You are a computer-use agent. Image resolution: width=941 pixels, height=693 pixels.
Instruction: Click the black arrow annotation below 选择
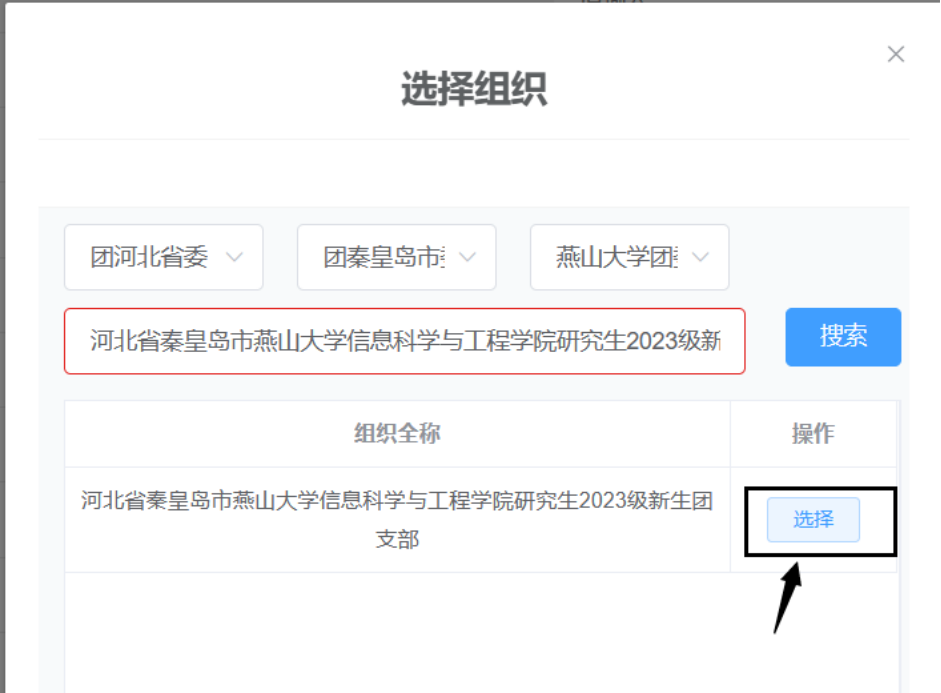pyautogui.click(x=788, y=598)
